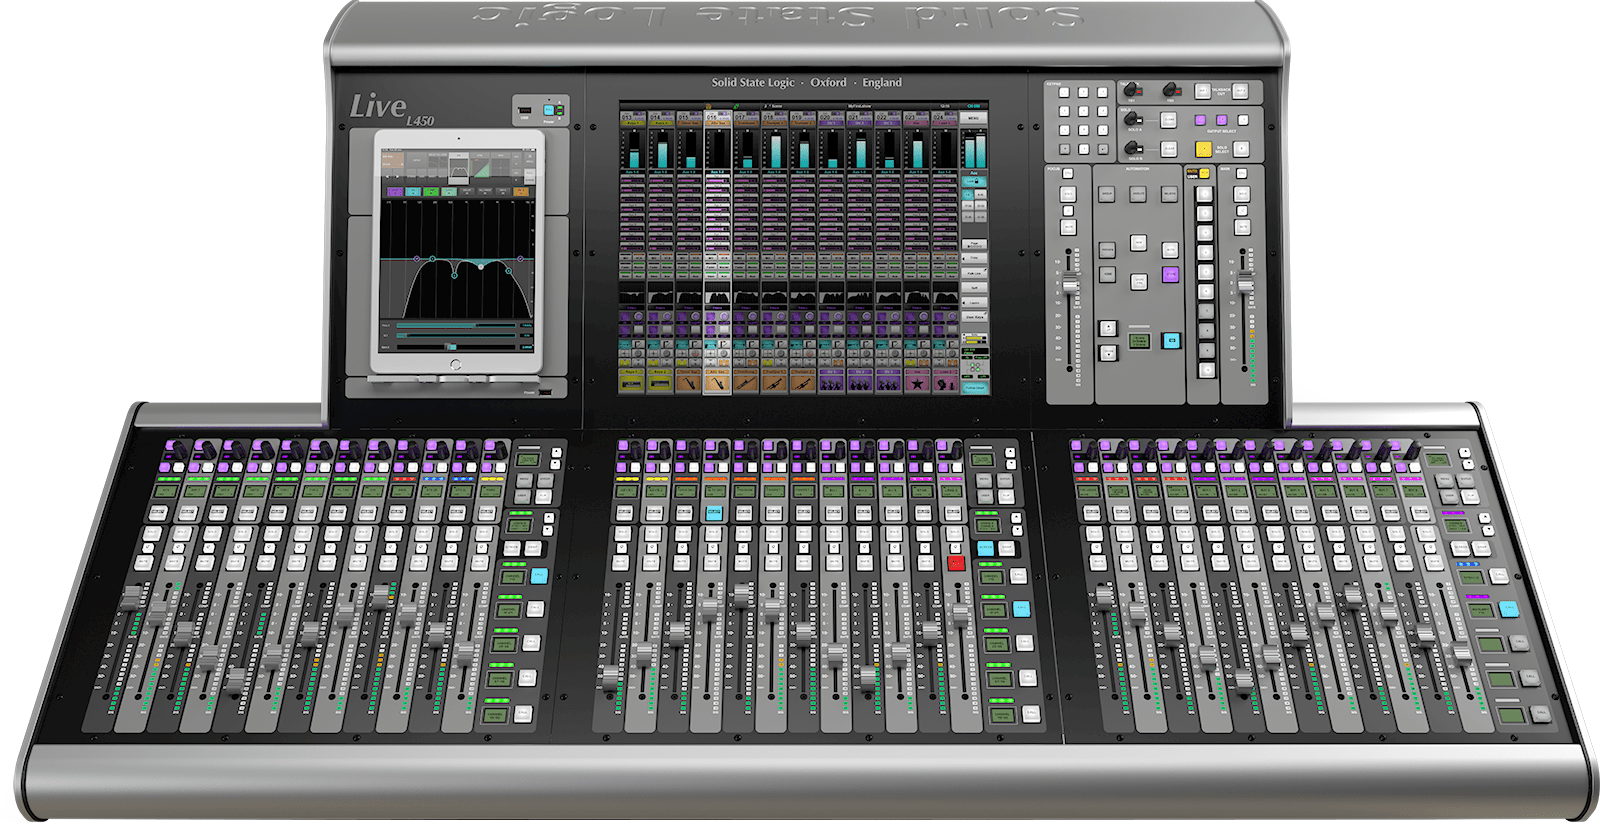
Task: Click the Solo B level knob
Action: pyautogui.click(x=1133, y=148)
